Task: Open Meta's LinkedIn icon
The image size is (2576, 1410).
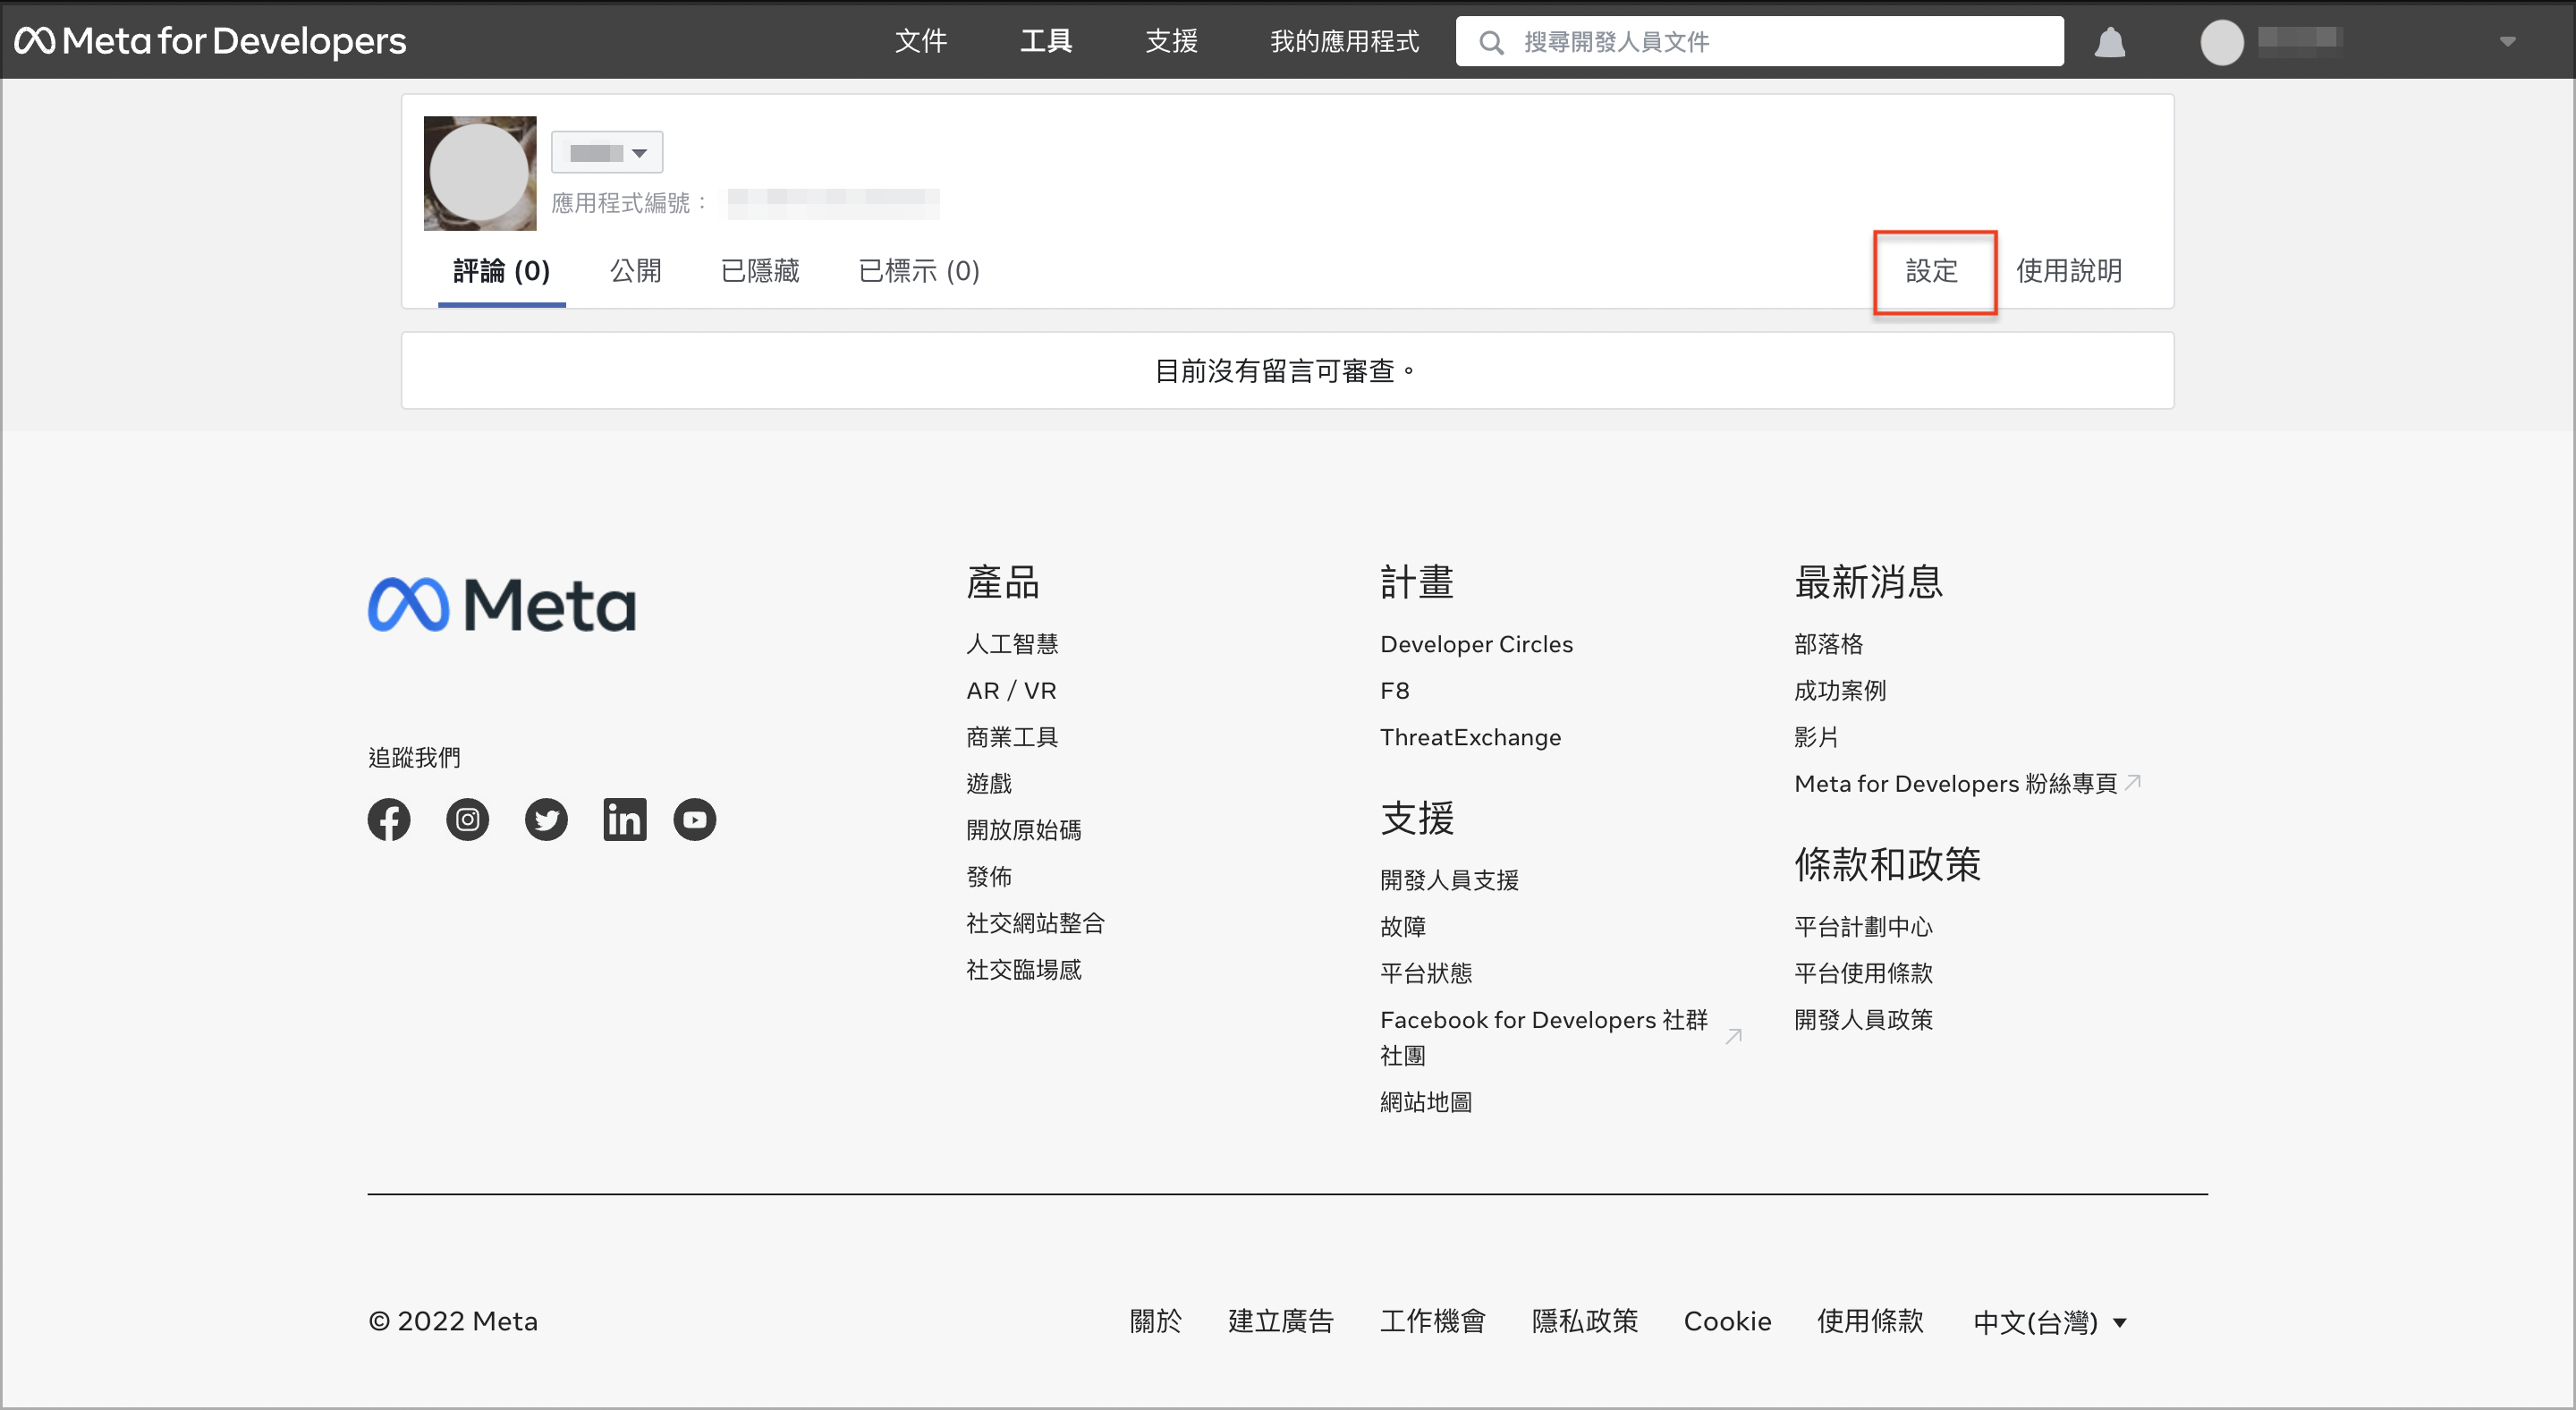Action: coord(624,819)
